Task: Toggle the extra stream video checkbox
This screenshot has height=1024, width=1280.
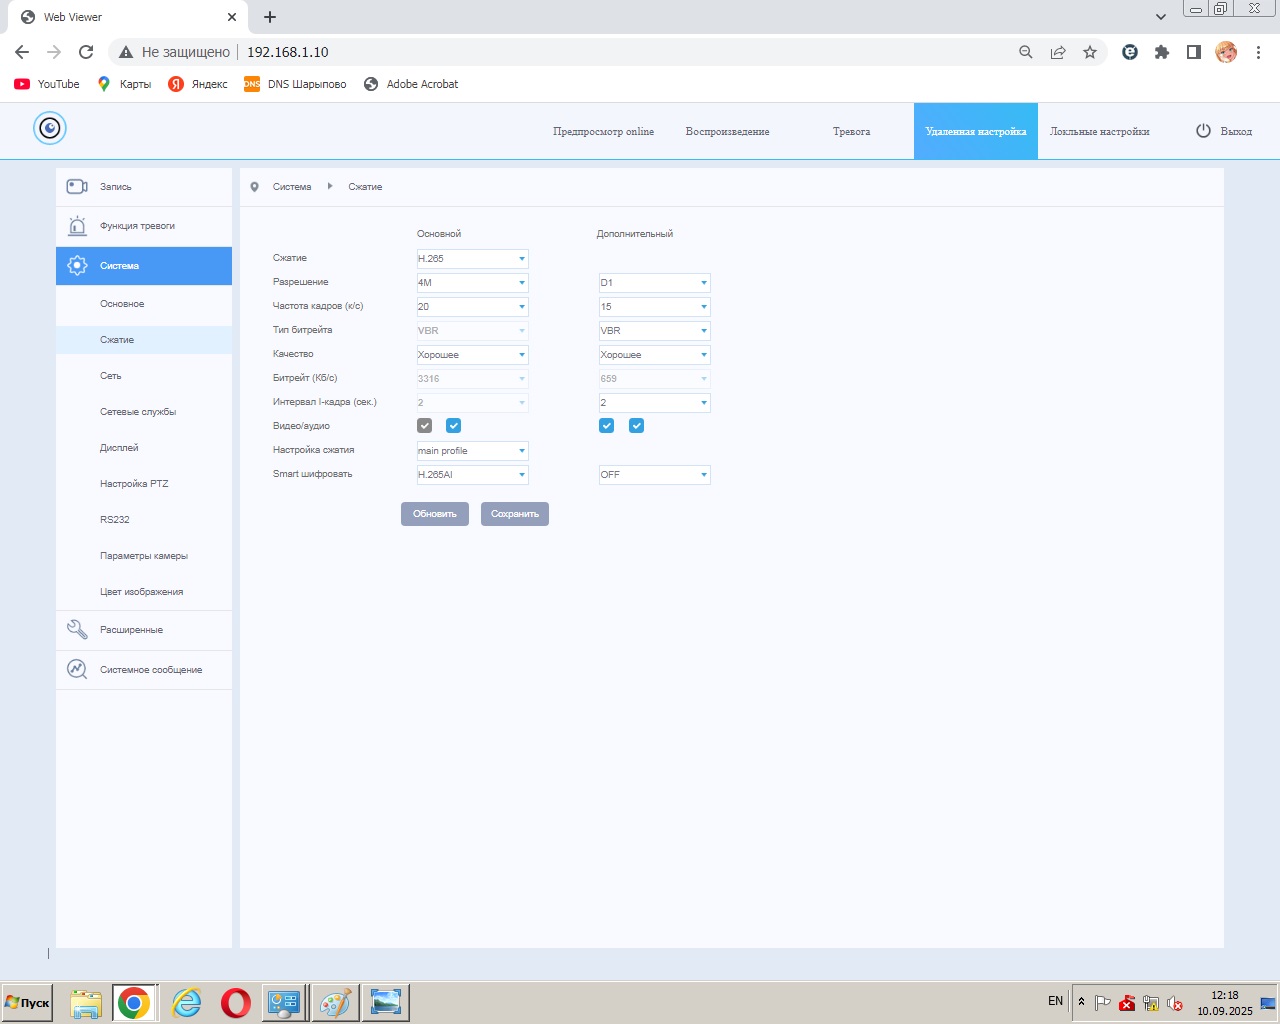Action: pyautogui.click(x=606, y=426)
